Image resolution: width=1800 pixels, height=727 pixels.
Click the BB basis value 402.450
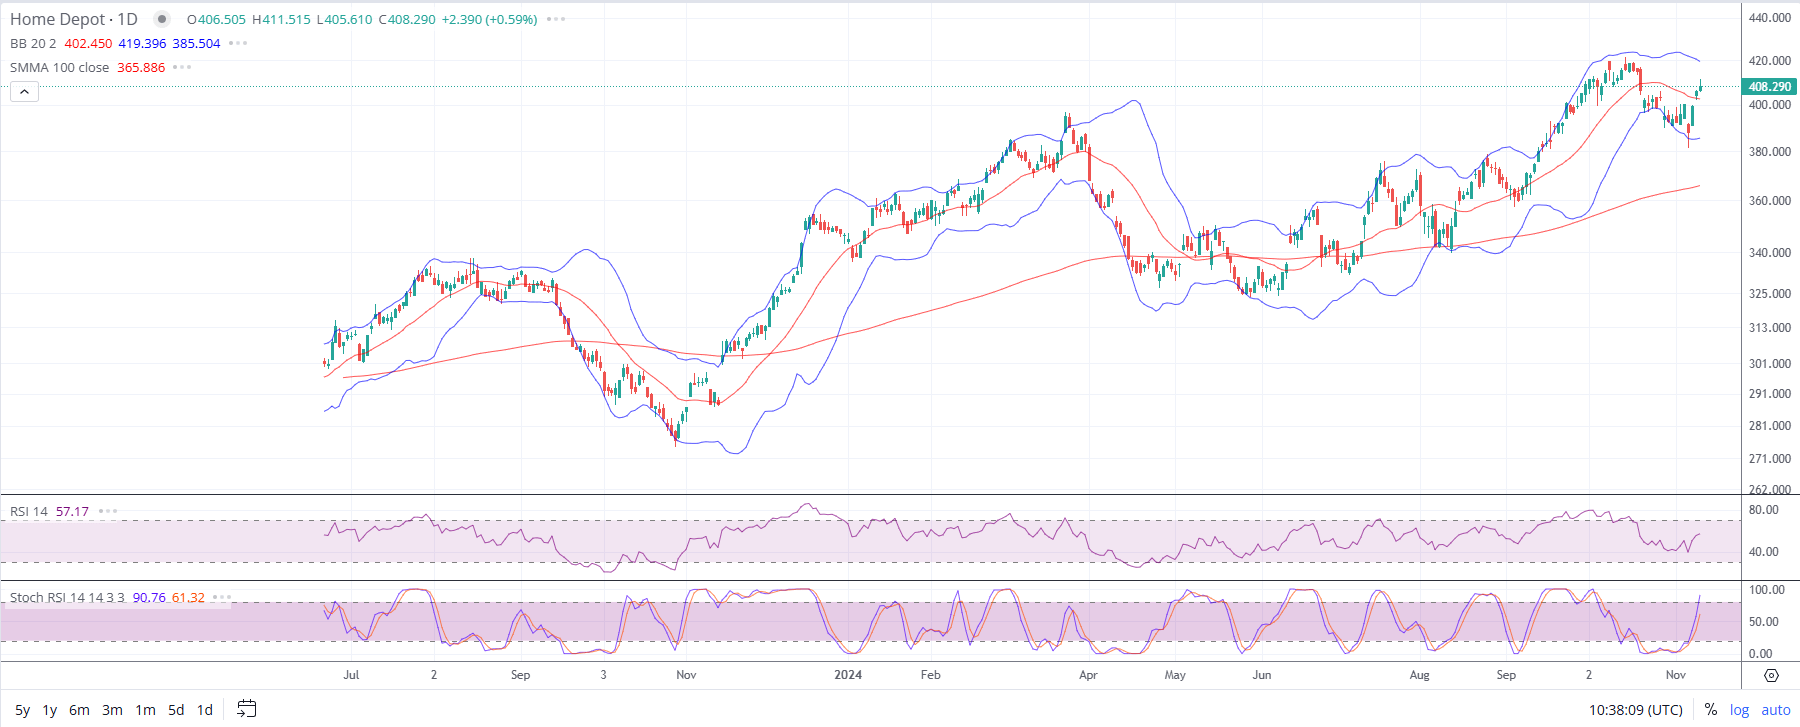88,43
